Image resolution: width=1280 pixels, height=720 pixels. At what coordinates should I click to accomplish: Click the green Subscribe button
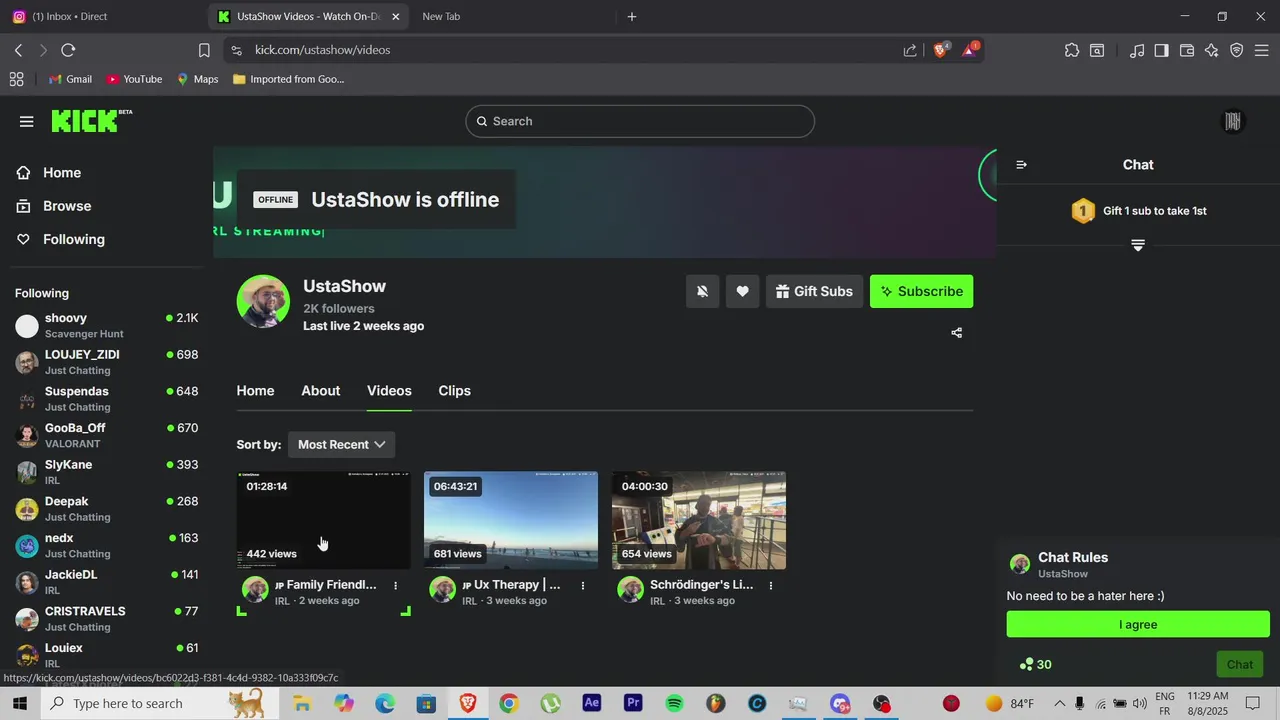coord(921,291)
